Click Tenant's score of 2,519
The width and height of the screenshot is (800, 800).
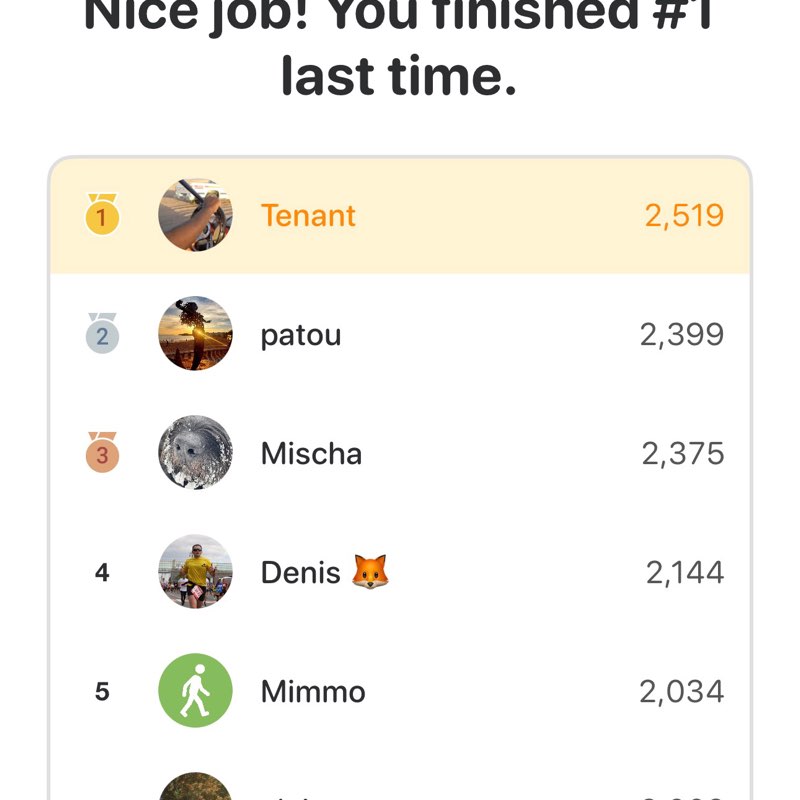[x=683, y=215]
